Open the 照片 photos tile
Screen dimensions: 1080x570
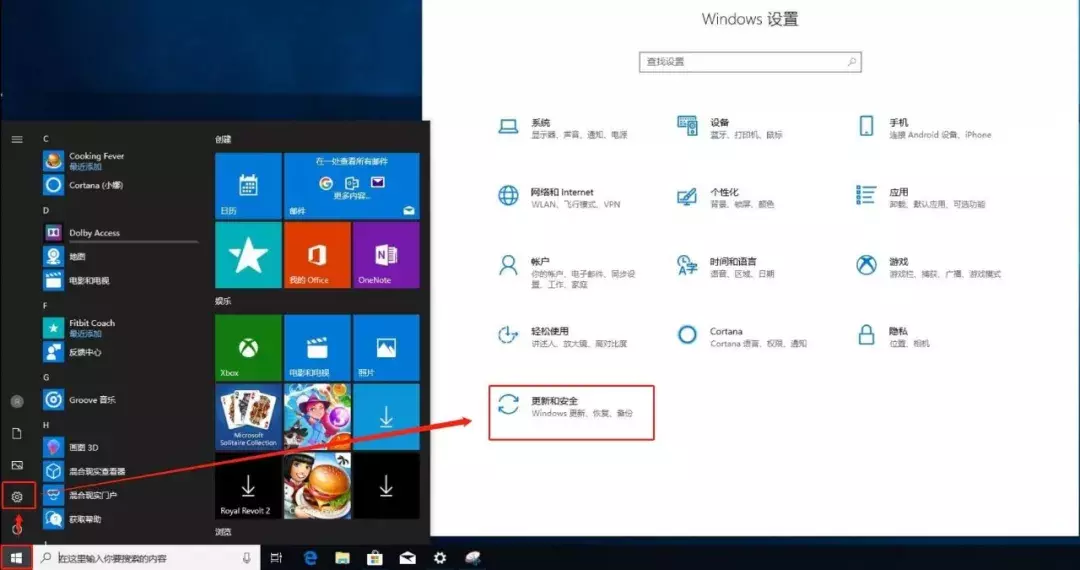[386, 348]
